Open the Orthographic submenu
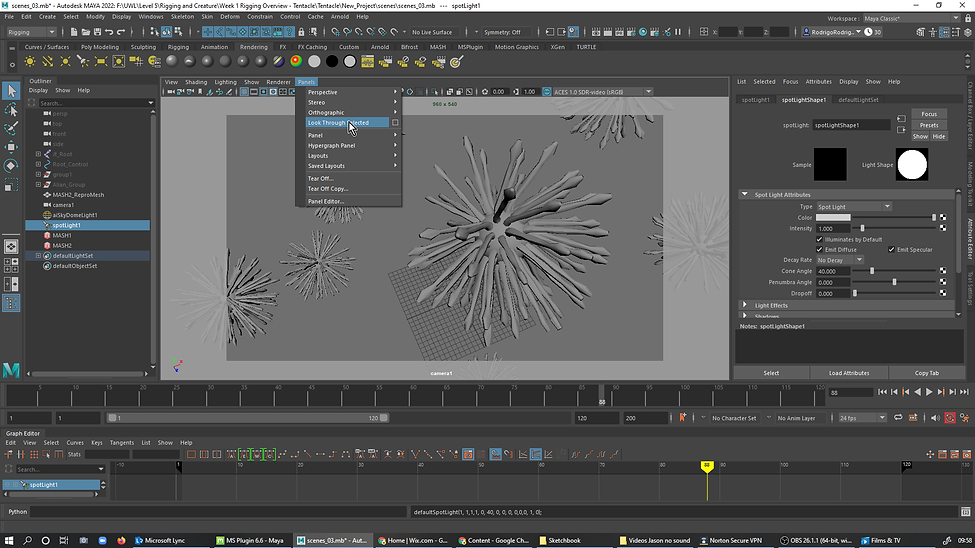Screen dimensions: 975x548 353,113
